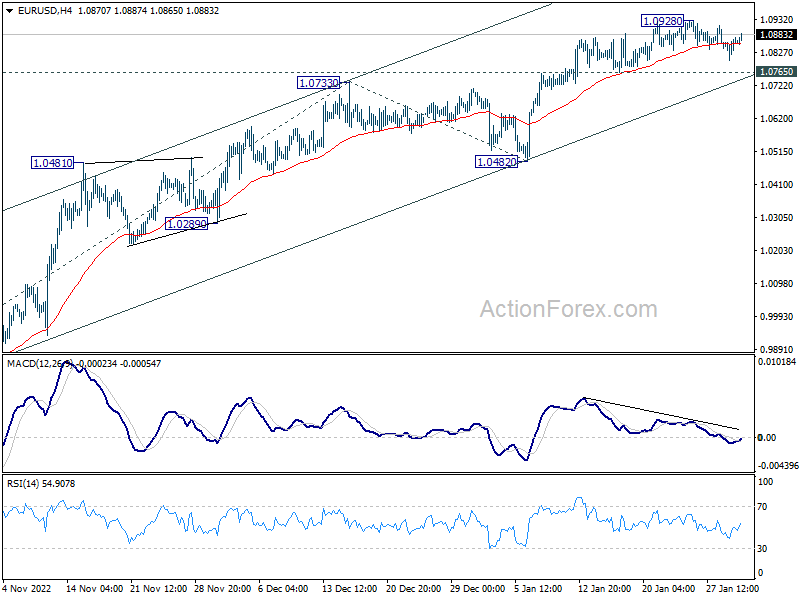
Task: Click the EURUSD,H4 symbol title
Action: (45, 11)
